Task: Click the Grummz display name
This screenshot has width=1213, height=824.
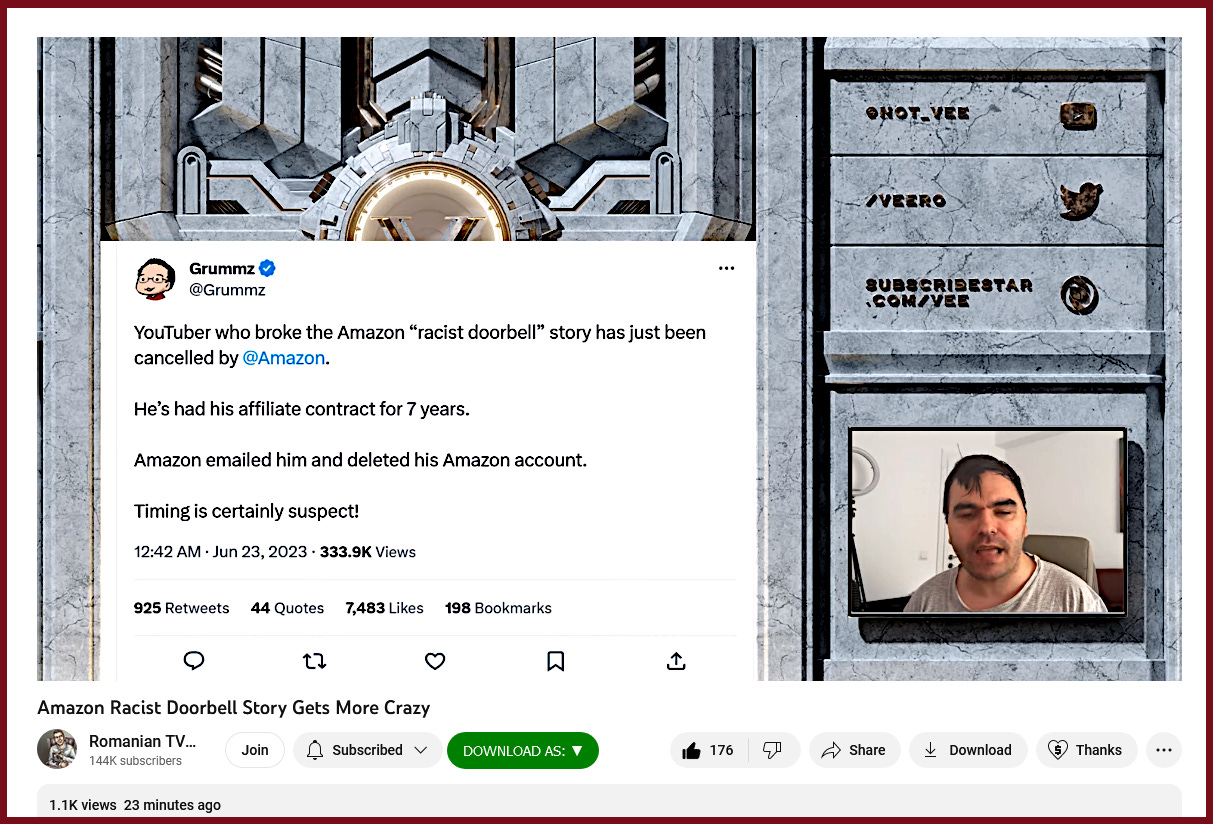Action: [222, 268]
